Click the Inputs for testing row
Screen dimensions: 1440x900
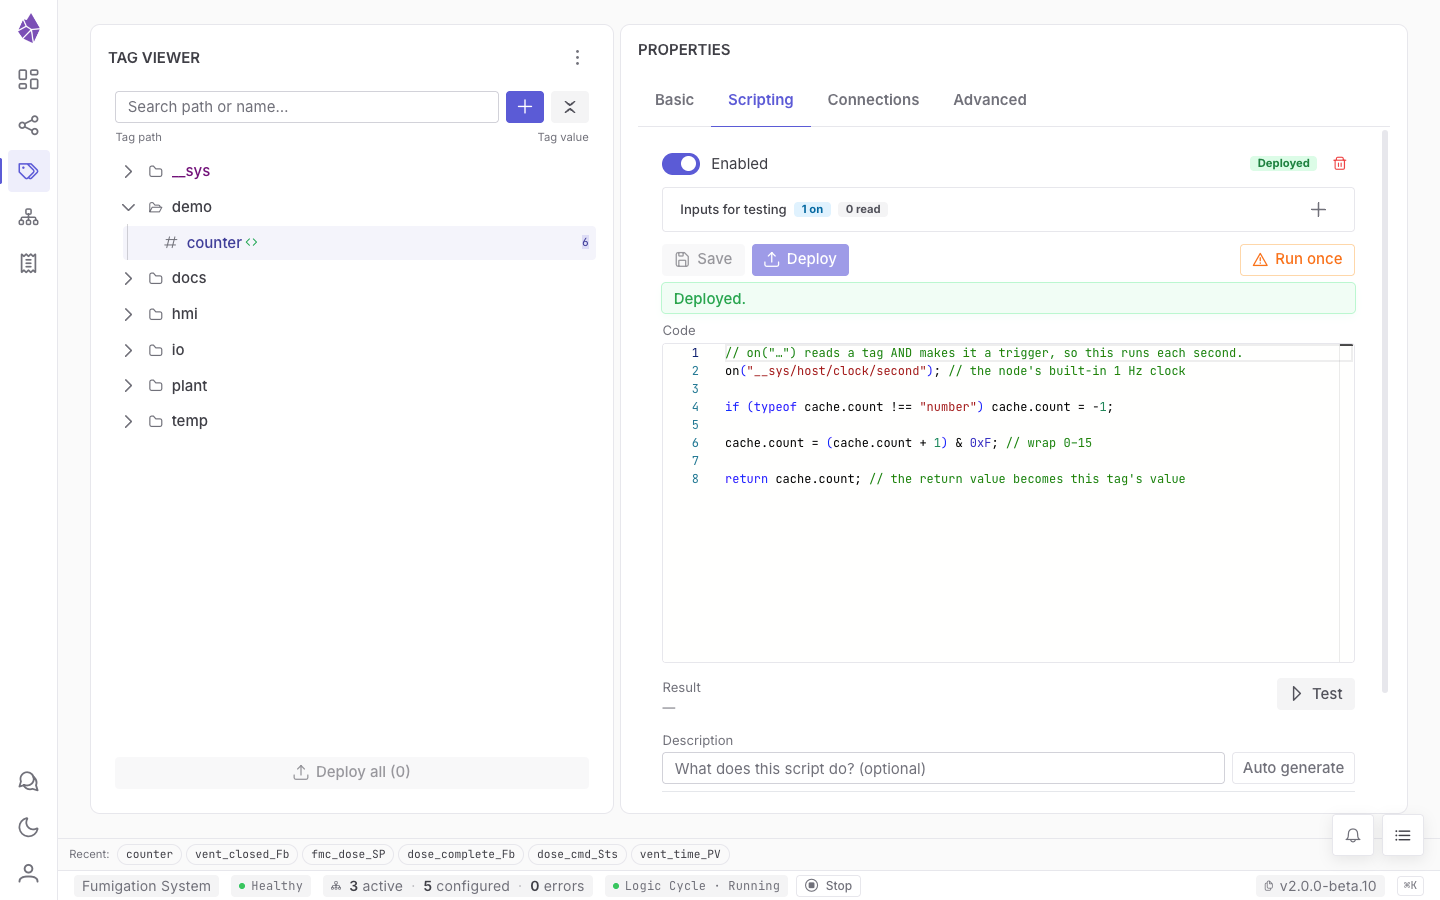[x=1008, y=210]
